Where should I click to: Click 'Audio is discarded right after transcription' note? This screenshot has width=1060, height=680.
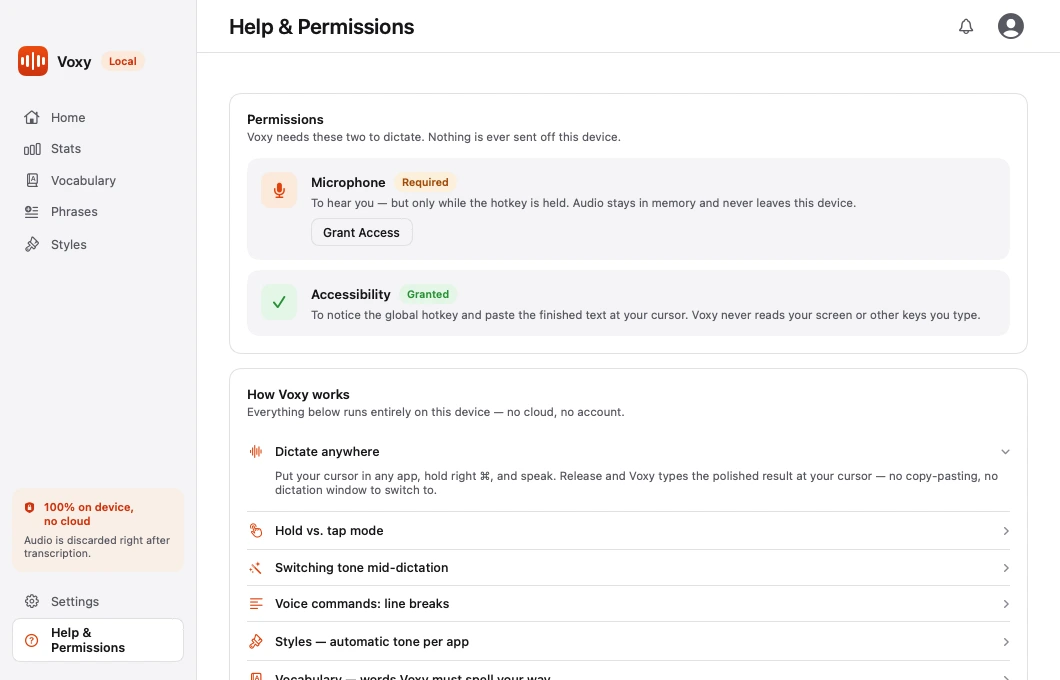[97, 546]
